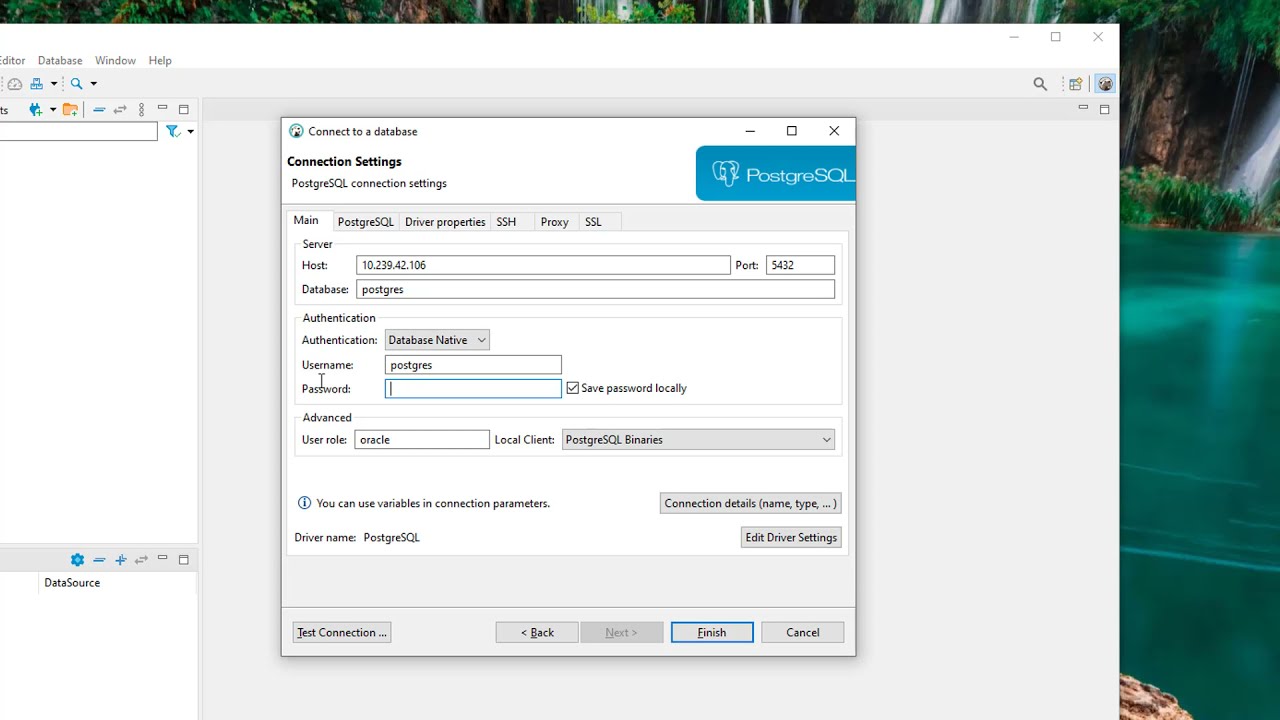Click the Back button

coord(537,632)
